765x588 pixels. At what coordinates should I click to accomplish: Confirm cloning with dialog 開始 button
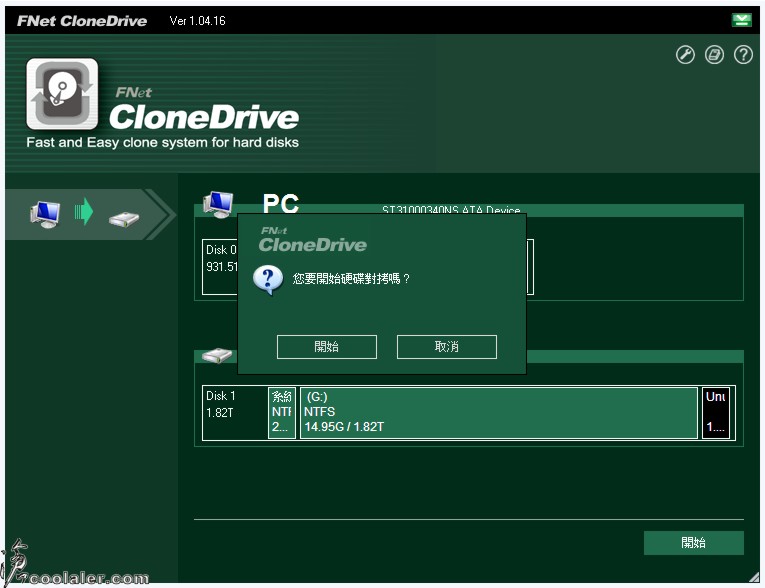pos(326,346)
